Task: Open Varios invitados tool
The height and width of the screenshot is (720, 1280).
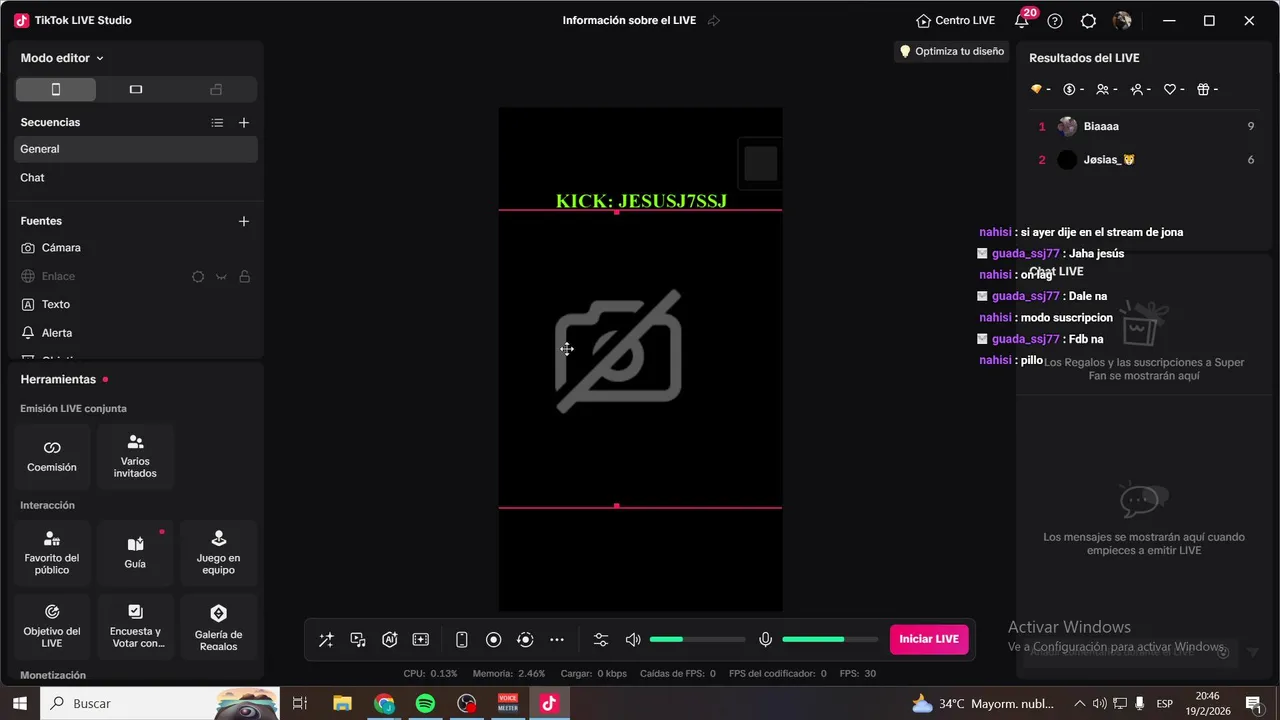Action: (x=135, y=457)
